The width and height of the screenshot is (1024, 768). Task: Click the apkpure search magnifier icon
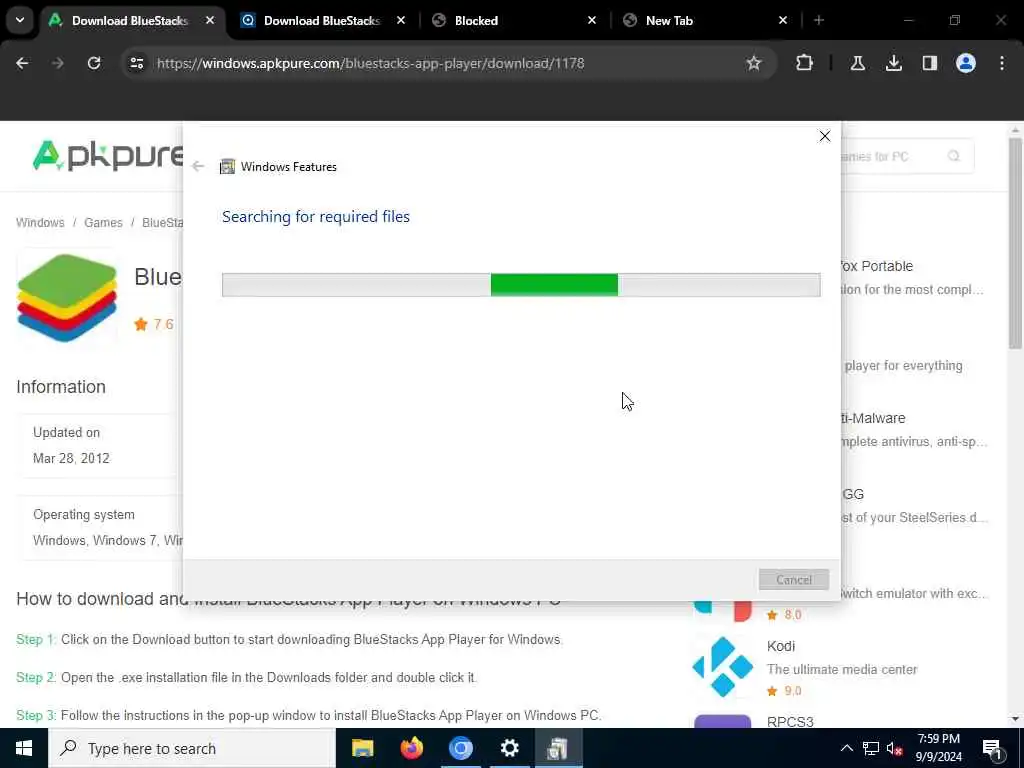(953, 156)
